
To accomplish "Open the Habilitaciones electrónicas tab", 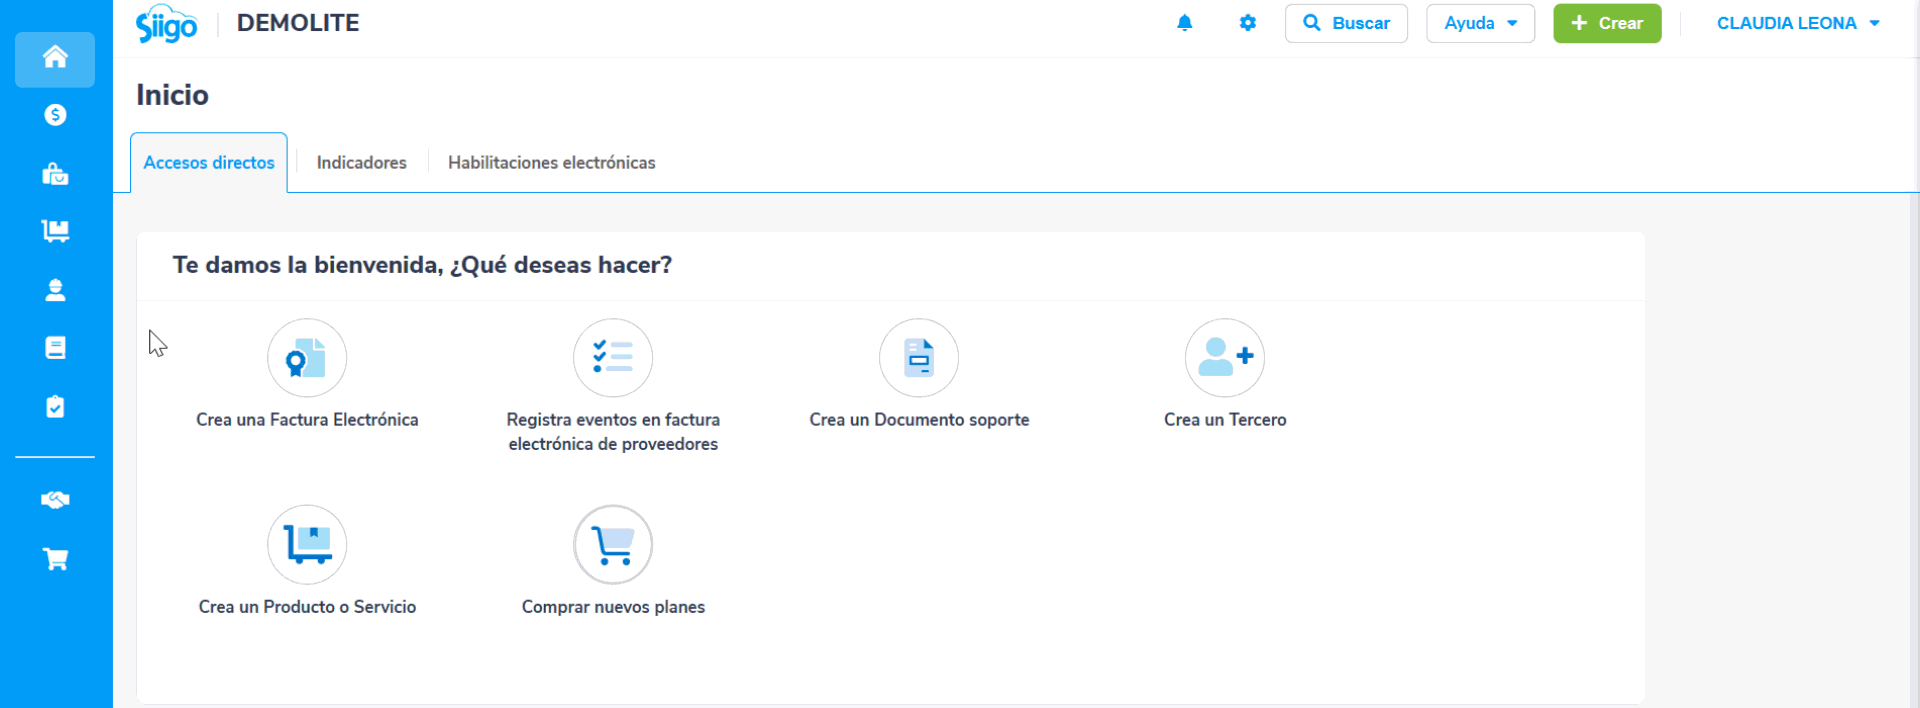I will click(x=551, y=162).
